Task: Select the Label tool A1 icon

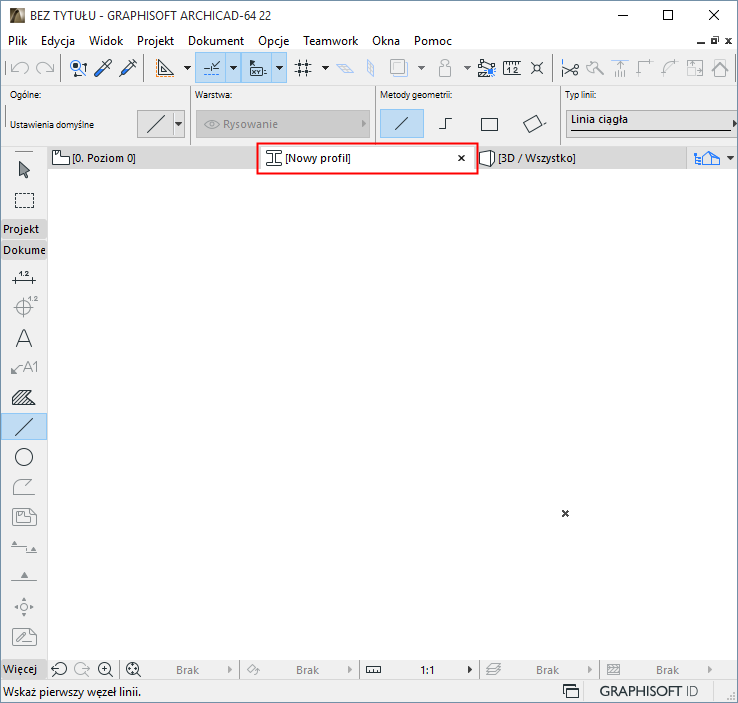Action: point(24,367)
